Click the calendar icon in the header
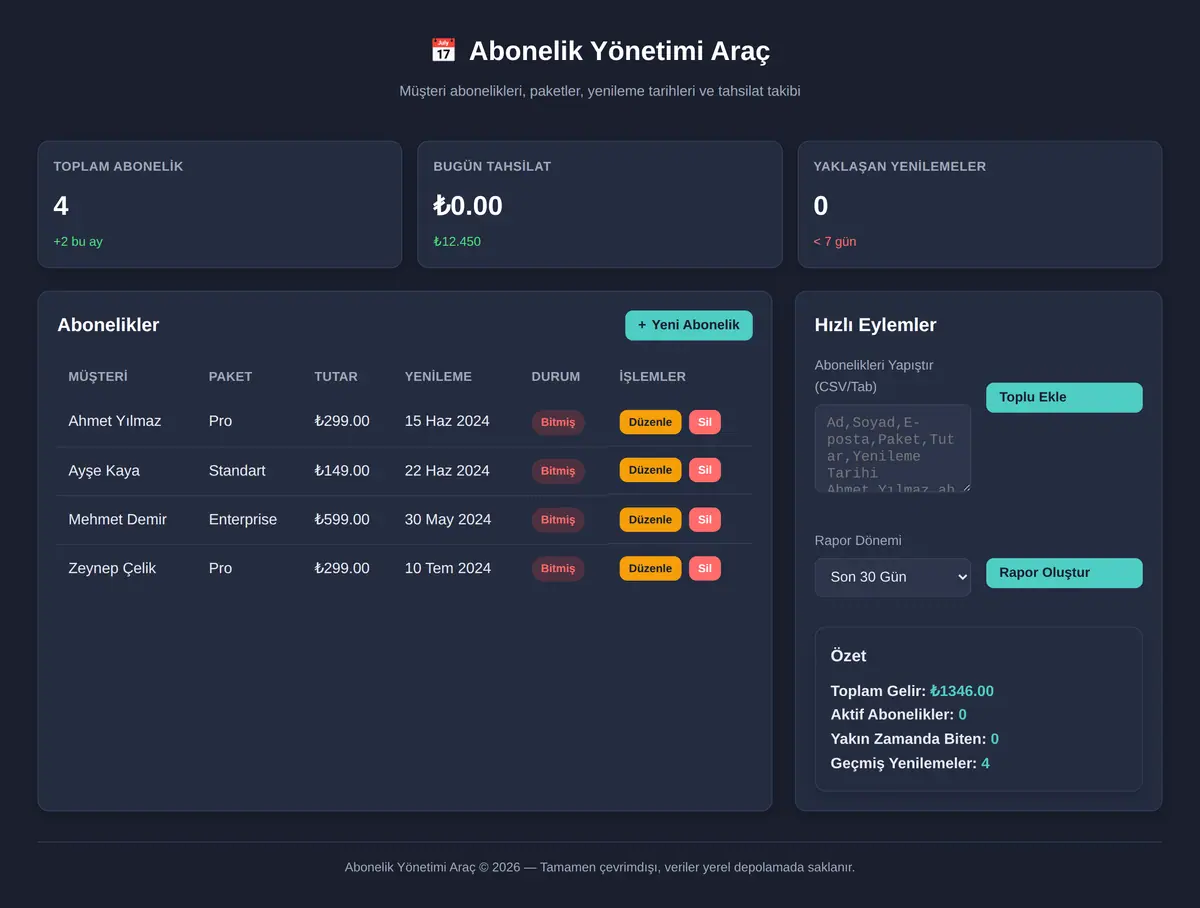The width and height of the screenshot is (1200, 908). tap(443, 51)
